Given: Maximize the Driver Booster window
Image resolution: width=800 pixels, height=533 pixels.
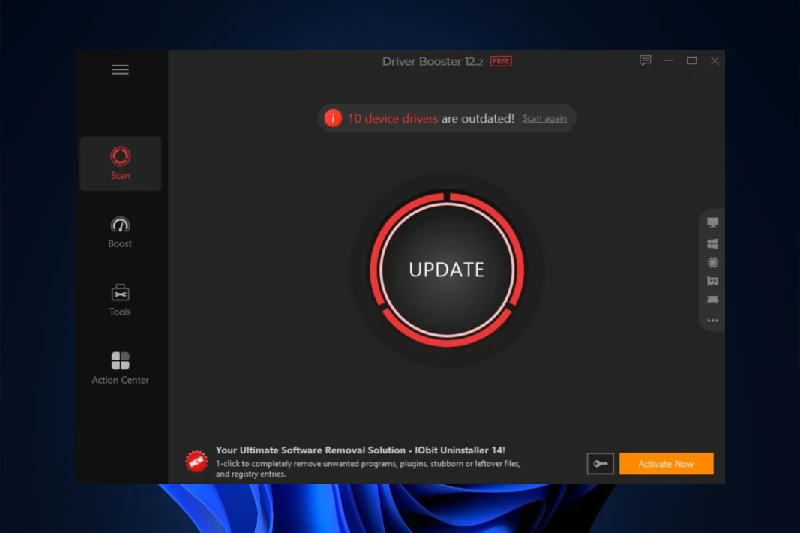Looking at the screenshot, I should click(691, 61).
